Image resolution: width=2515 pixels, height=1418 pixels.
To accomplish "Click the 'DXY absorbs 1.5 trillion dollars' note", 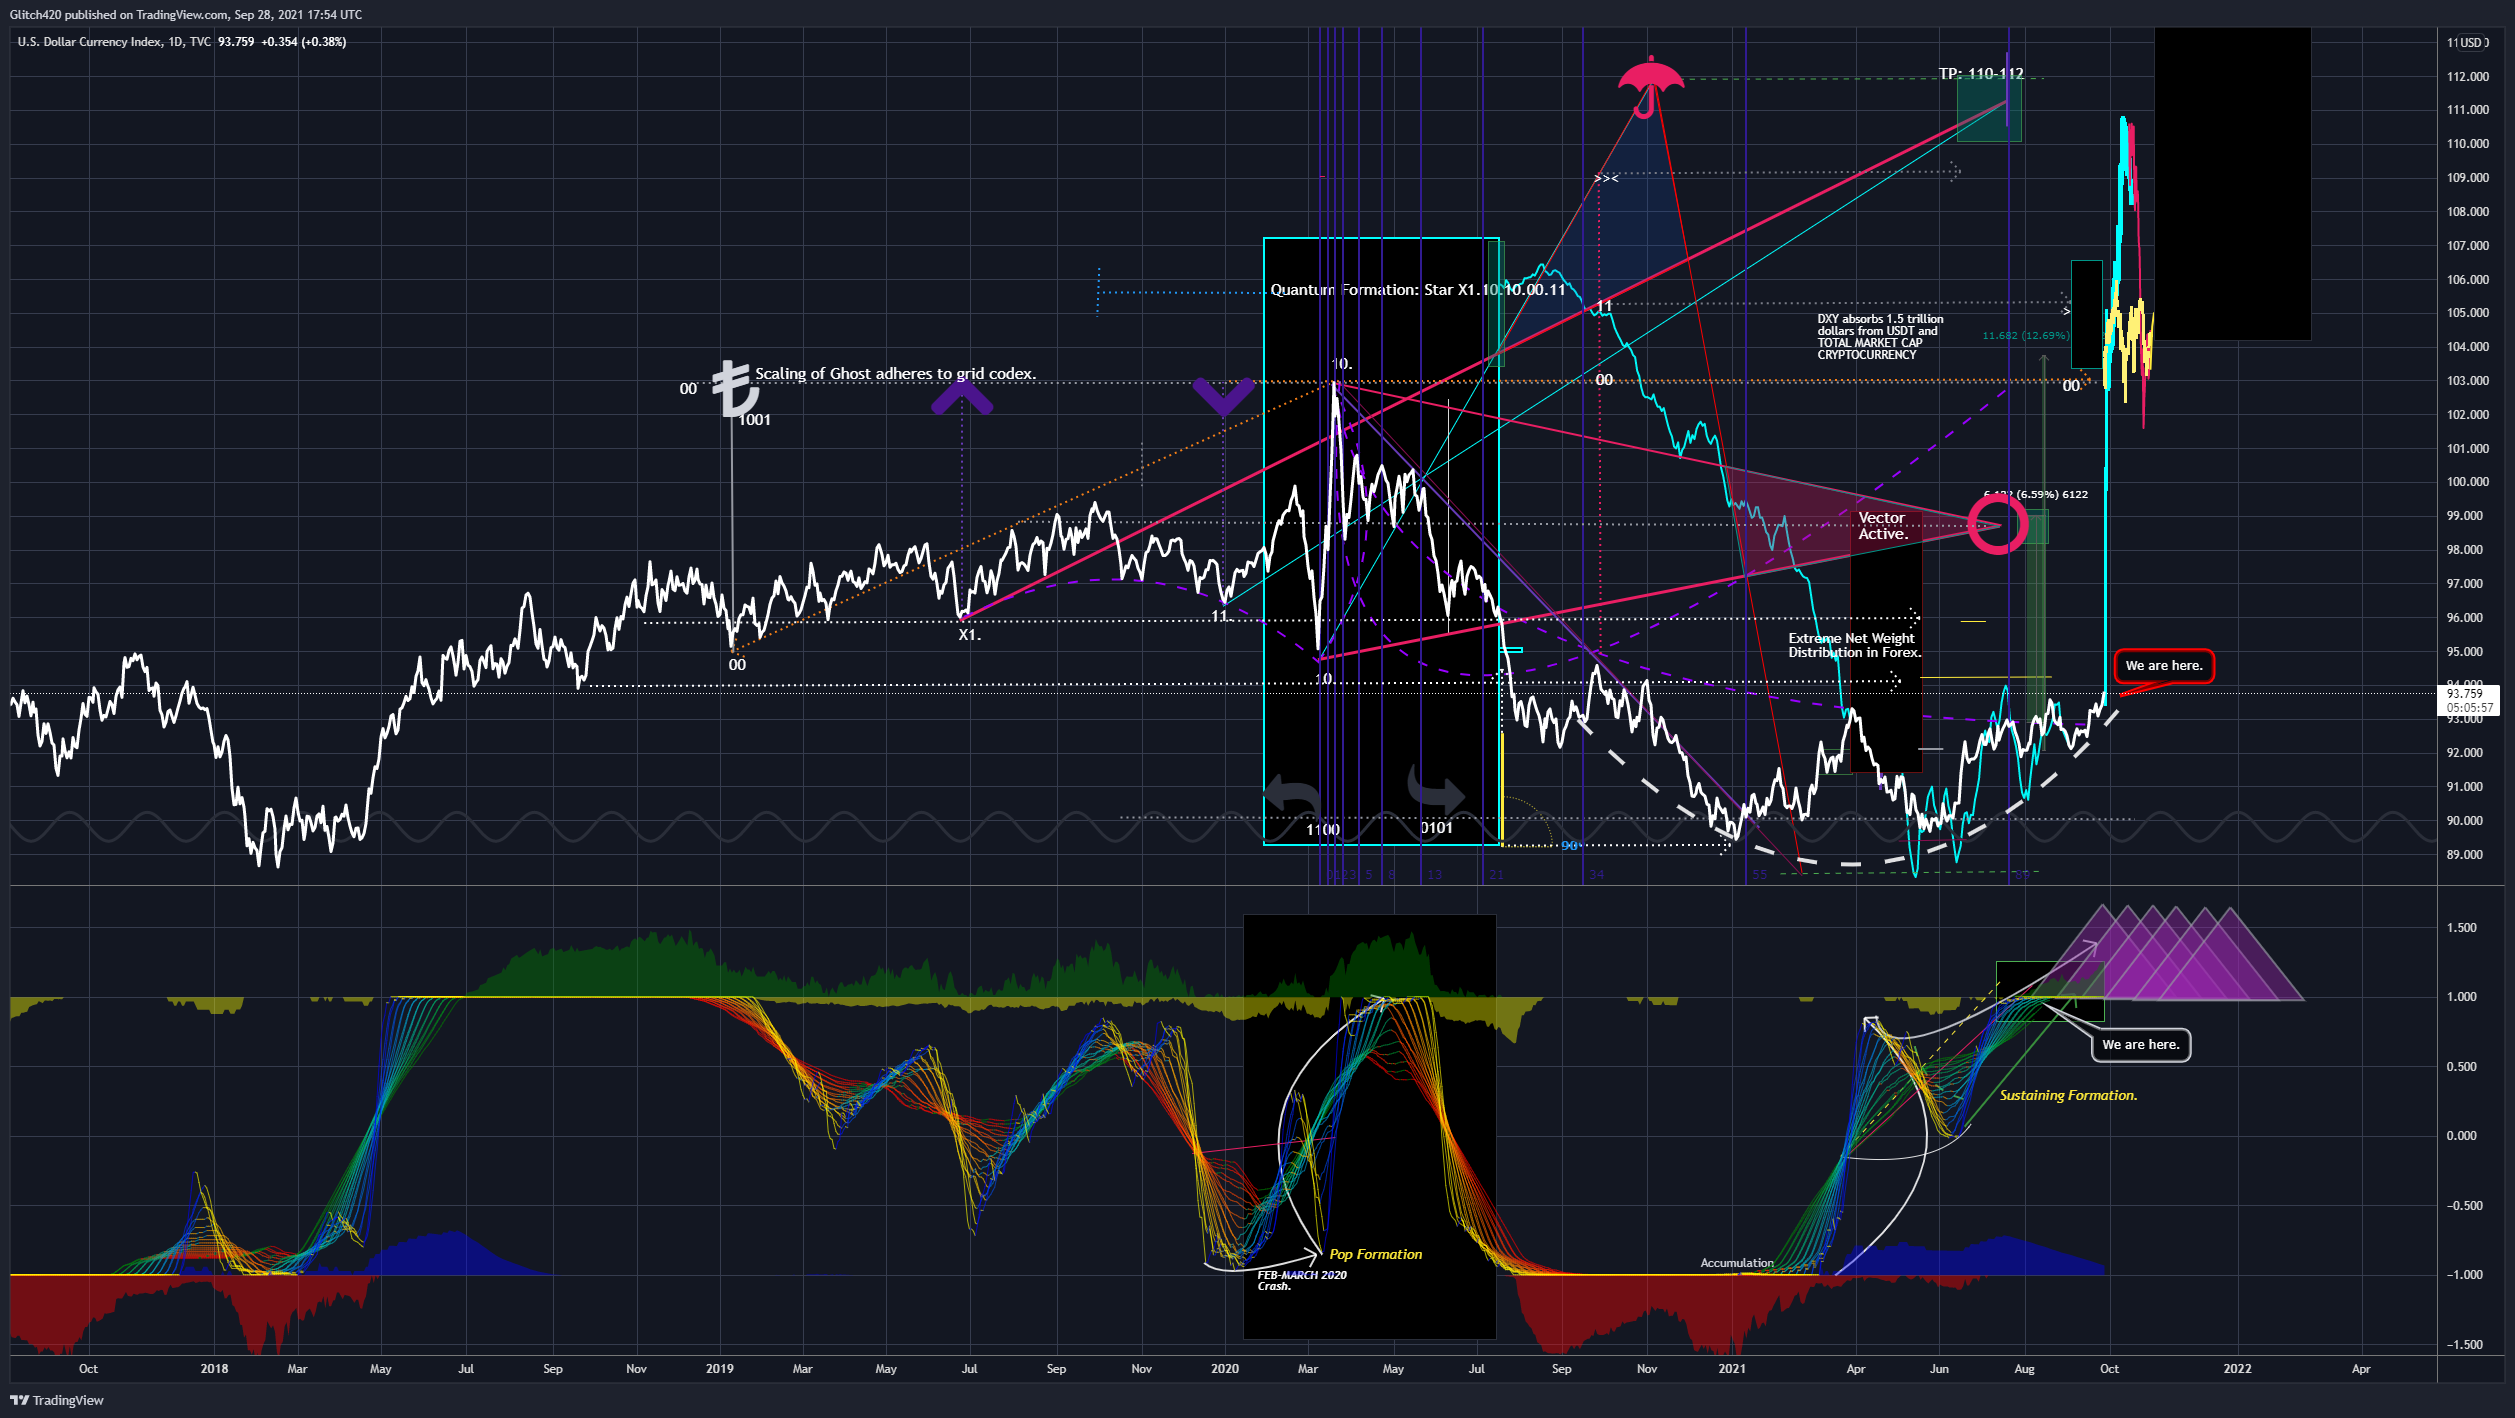I will [x=1880, y=337].
